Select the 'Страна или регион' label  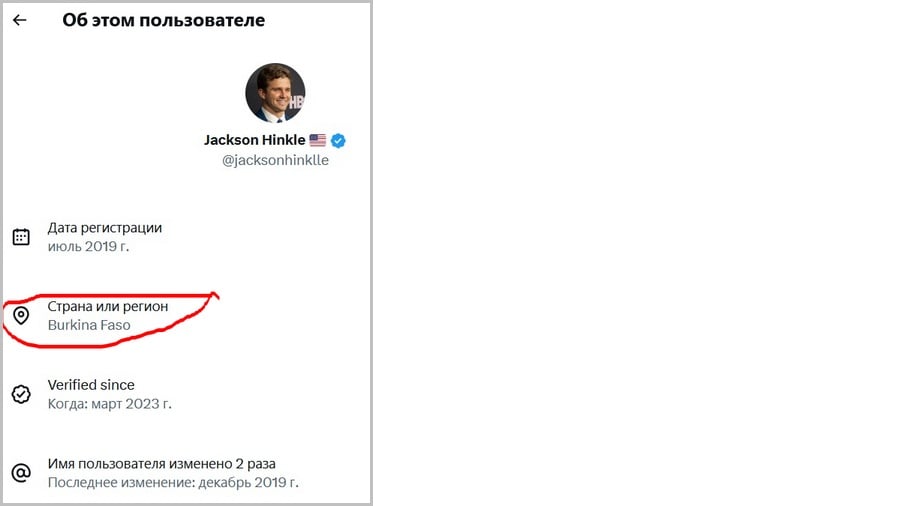[x=108, y=306]
